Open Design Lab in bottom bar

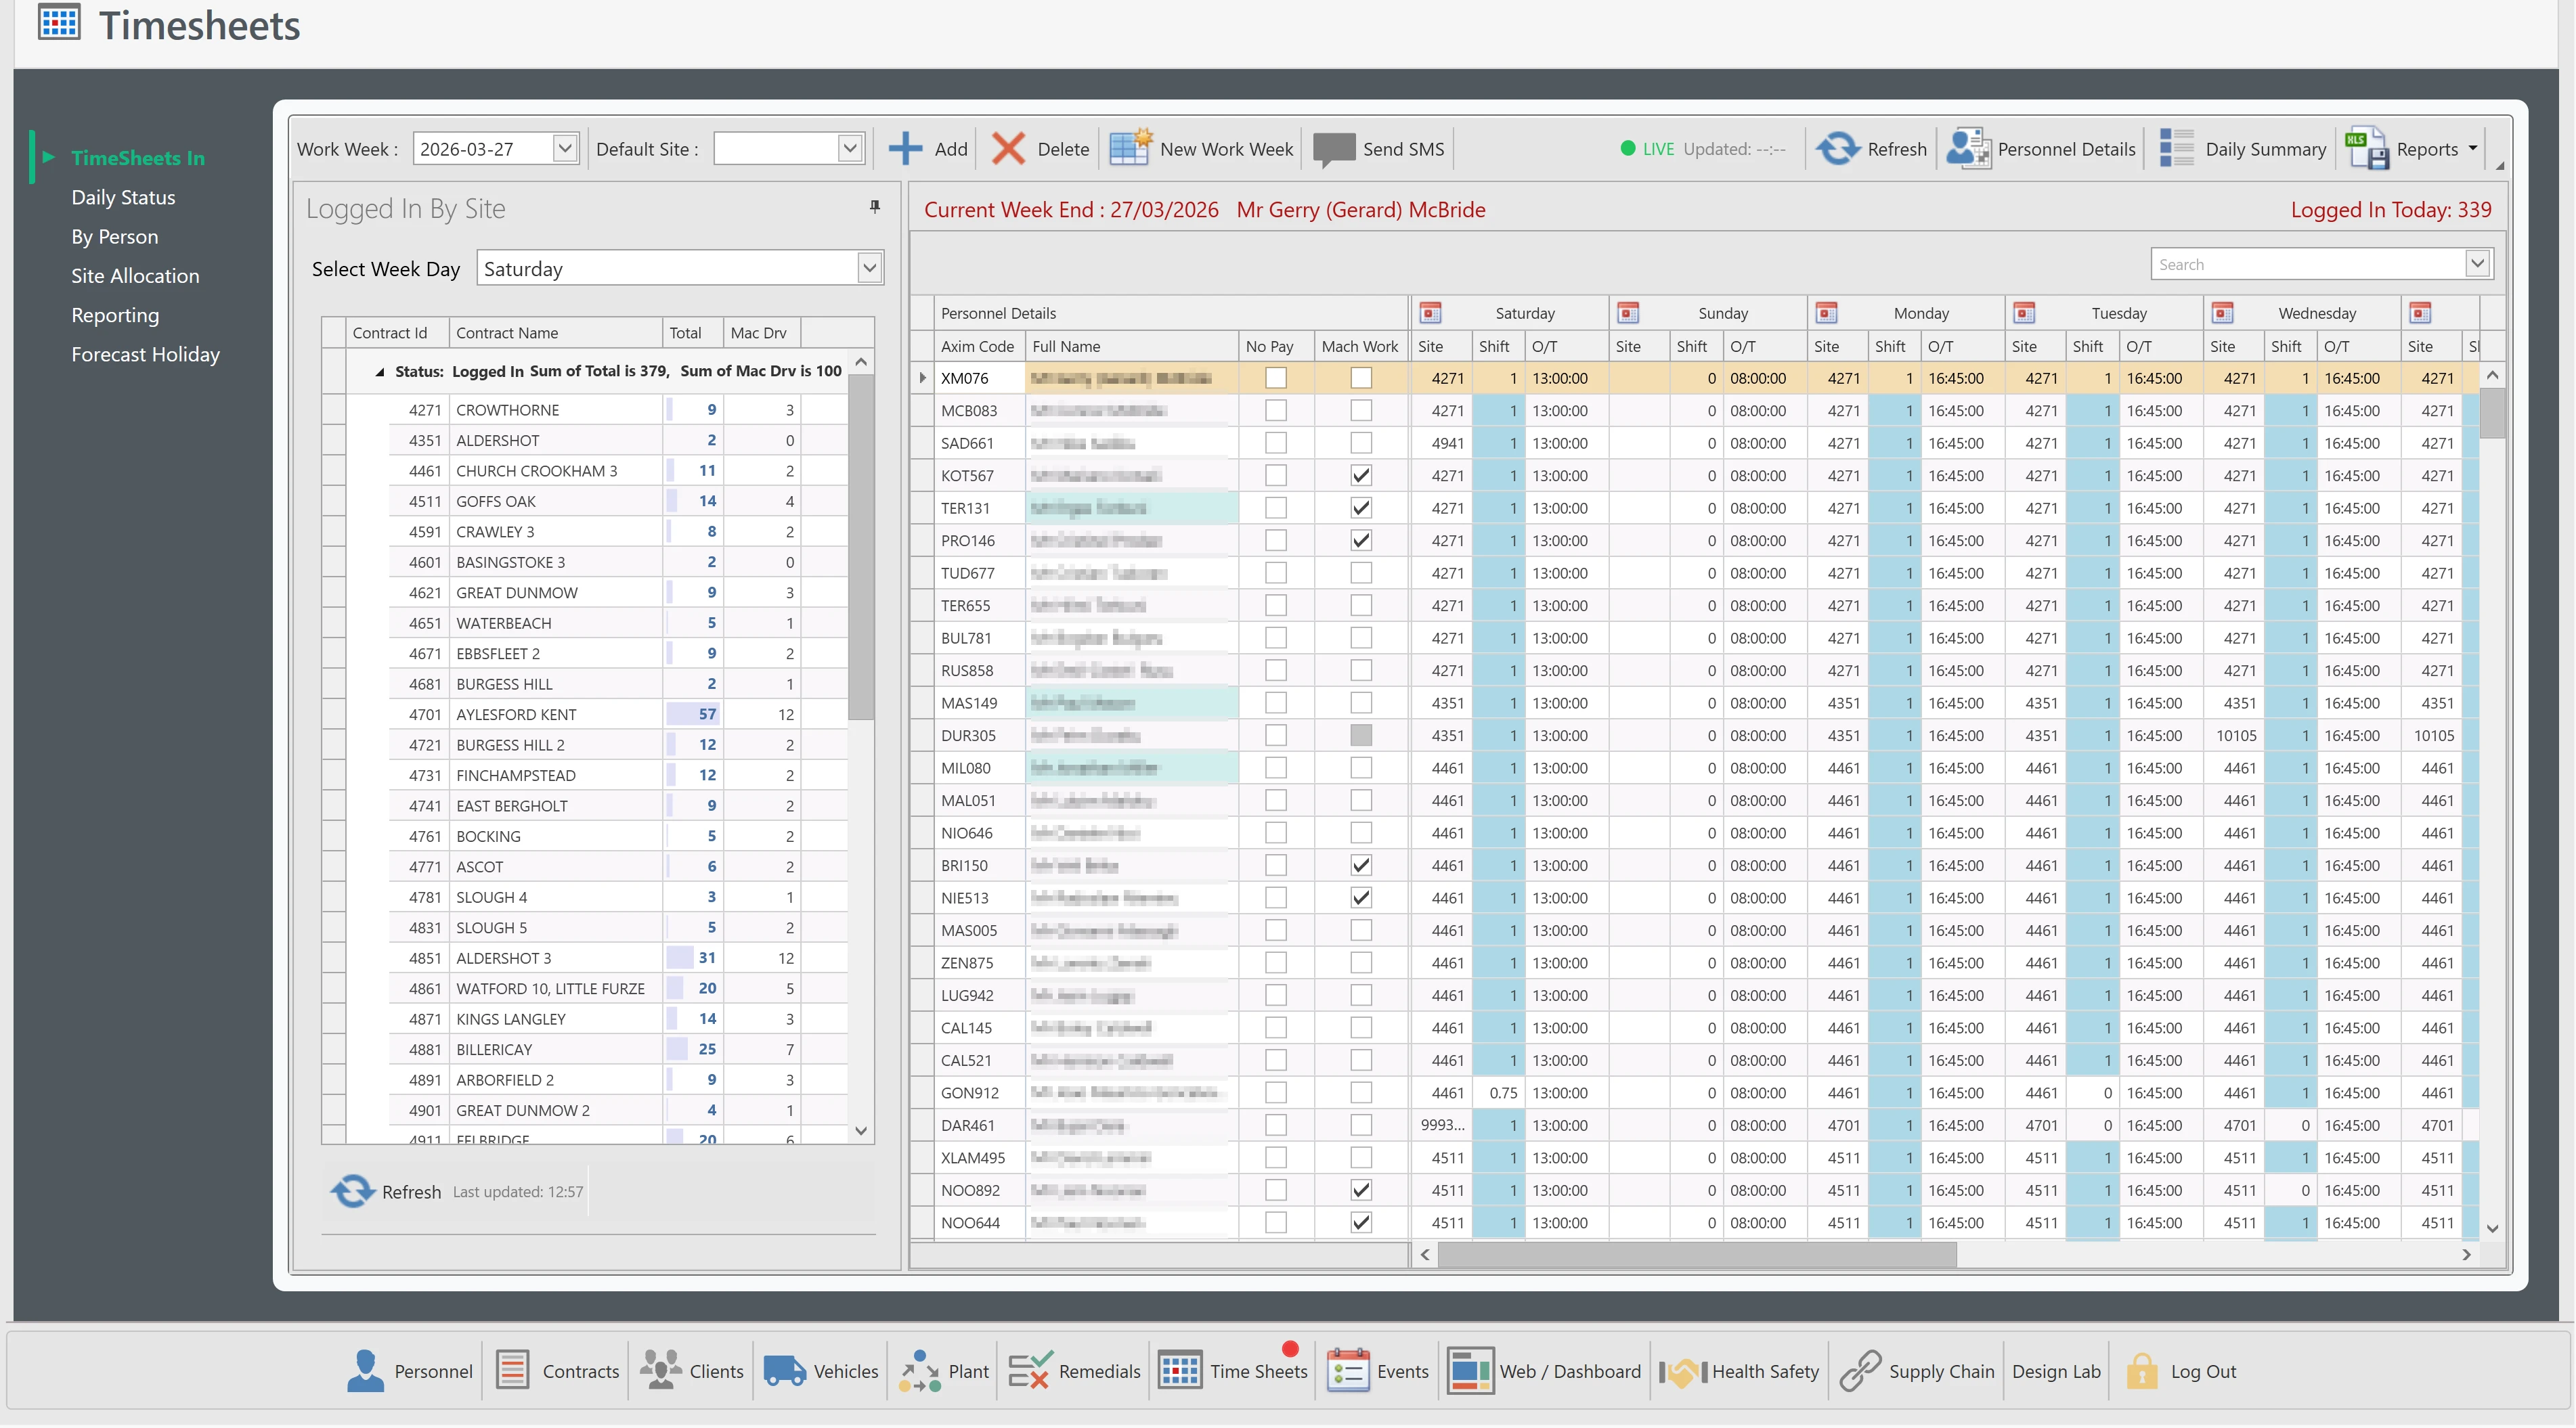2057,1372
